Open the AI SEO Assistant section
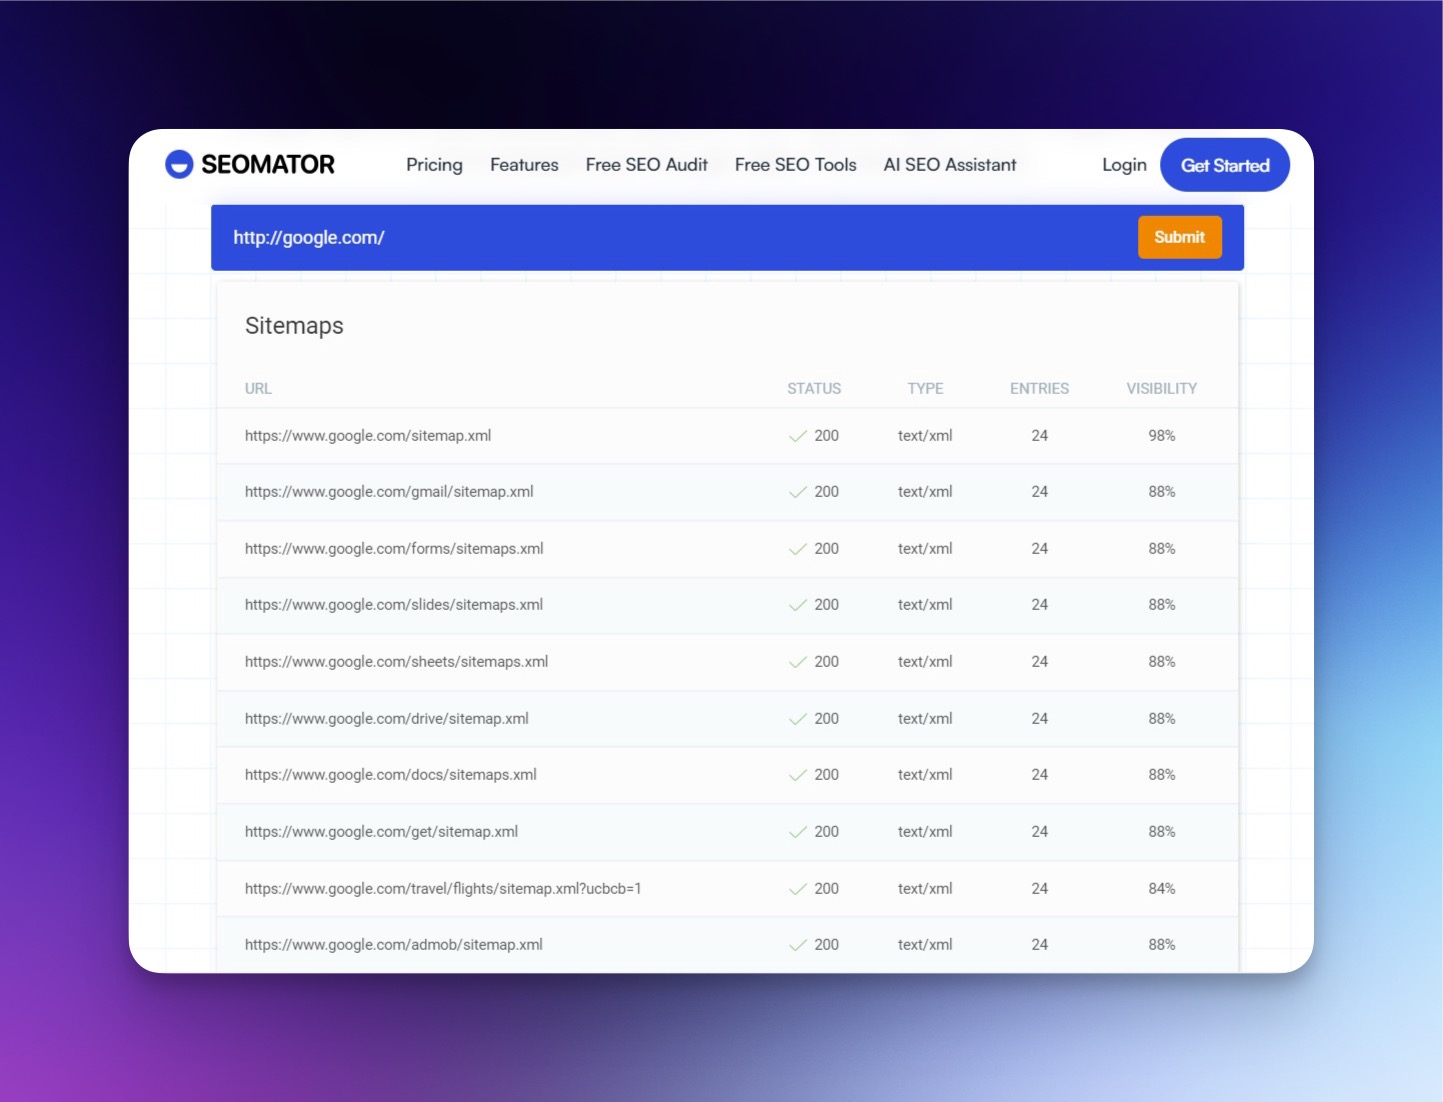The height and width of the screenshot is (1102, 1443). click(949, 164)
